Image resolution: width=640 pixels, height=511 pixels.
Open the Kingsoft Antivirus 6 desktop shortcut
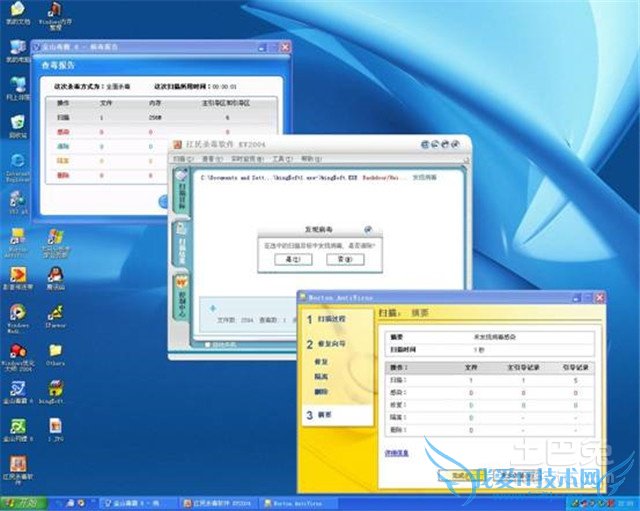17,392
